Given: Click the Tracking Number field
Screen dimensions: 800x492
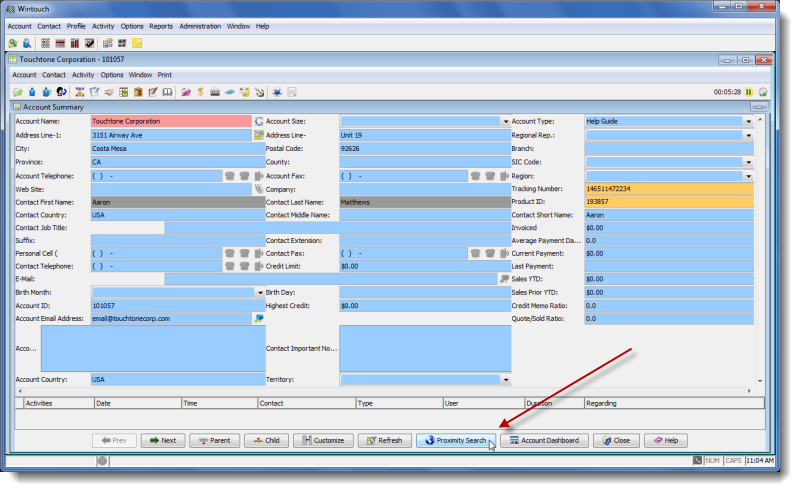Looking at the screenshot, I should coord(669,189).
